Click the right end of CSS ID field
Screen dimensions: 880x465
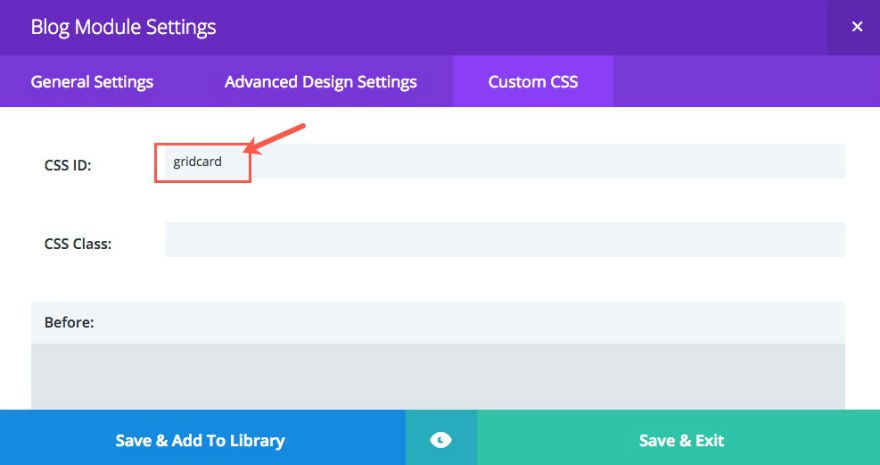pos(820,162)
